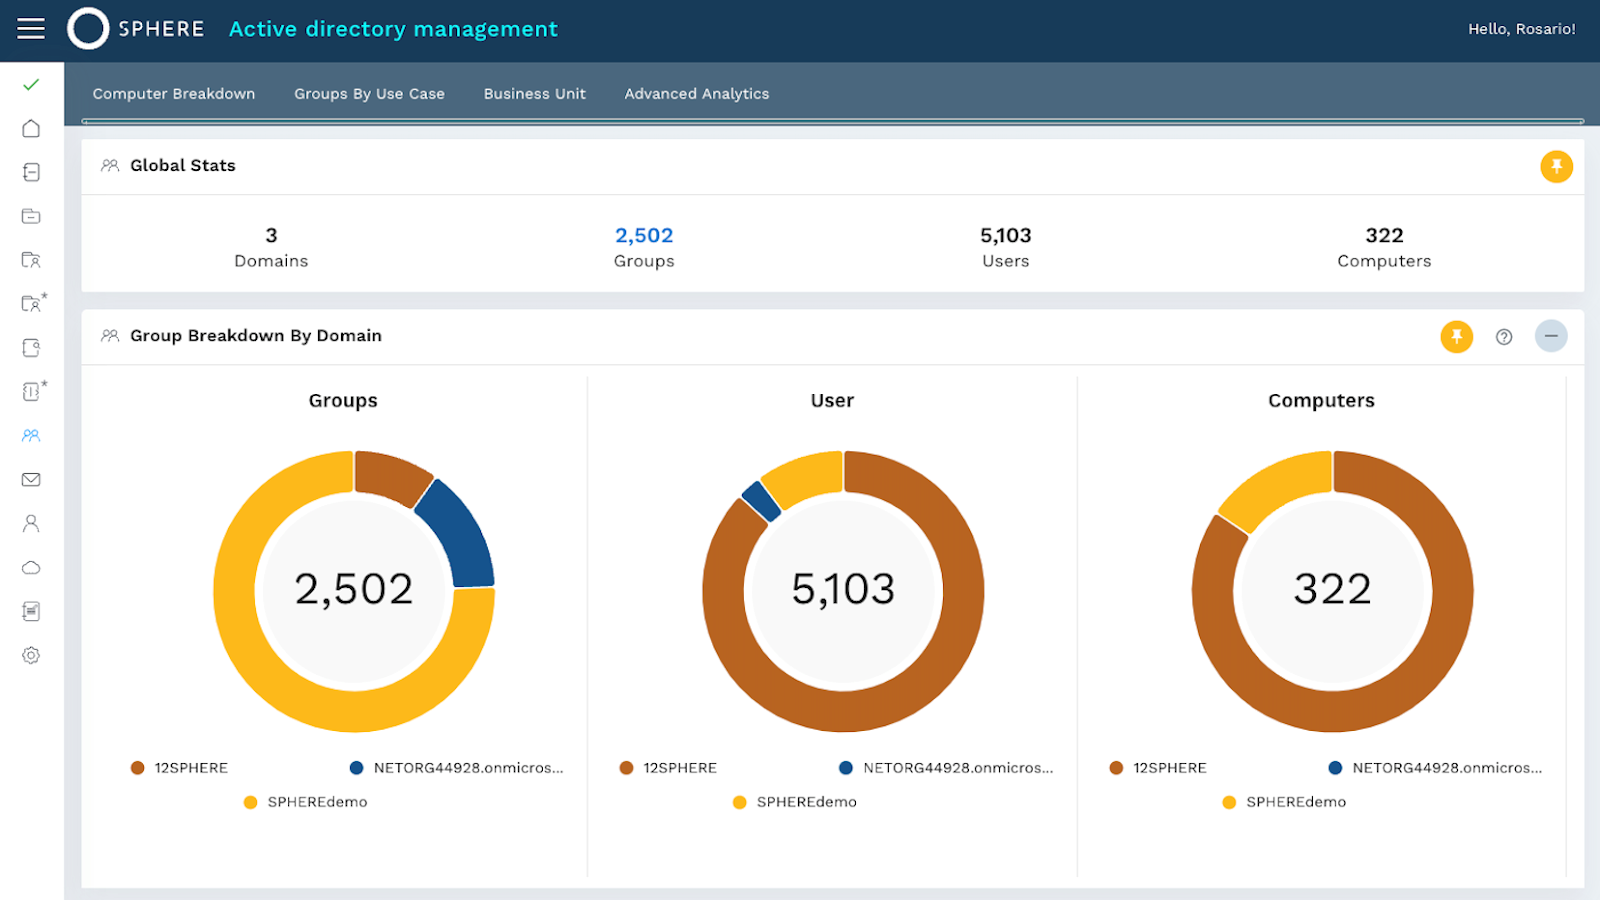Toggle 12SPHERE legend in Groups chart
The height and width of the screenshot is (900, 1600).
click(180, 768)
